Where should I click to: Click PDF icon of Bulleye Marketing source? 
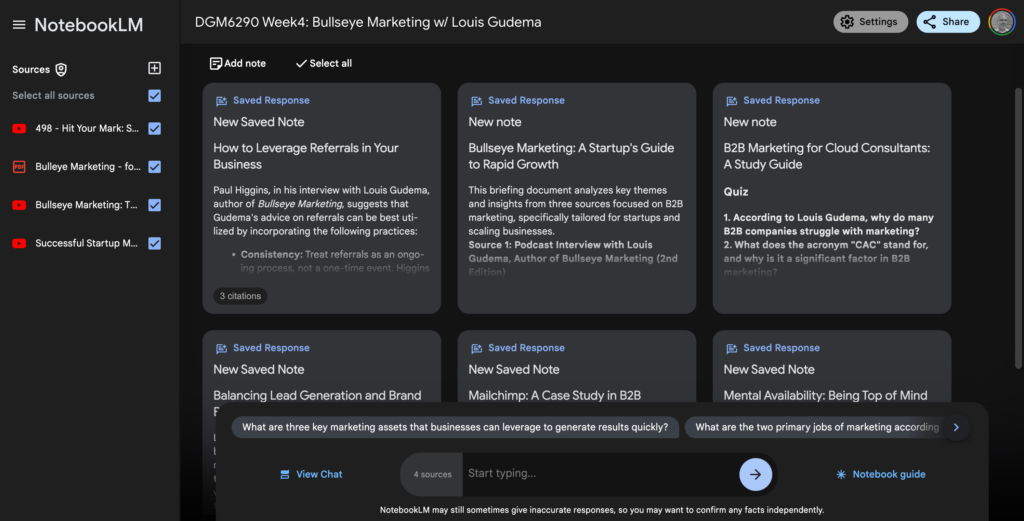pyautogui.click(x=19, y=166)
